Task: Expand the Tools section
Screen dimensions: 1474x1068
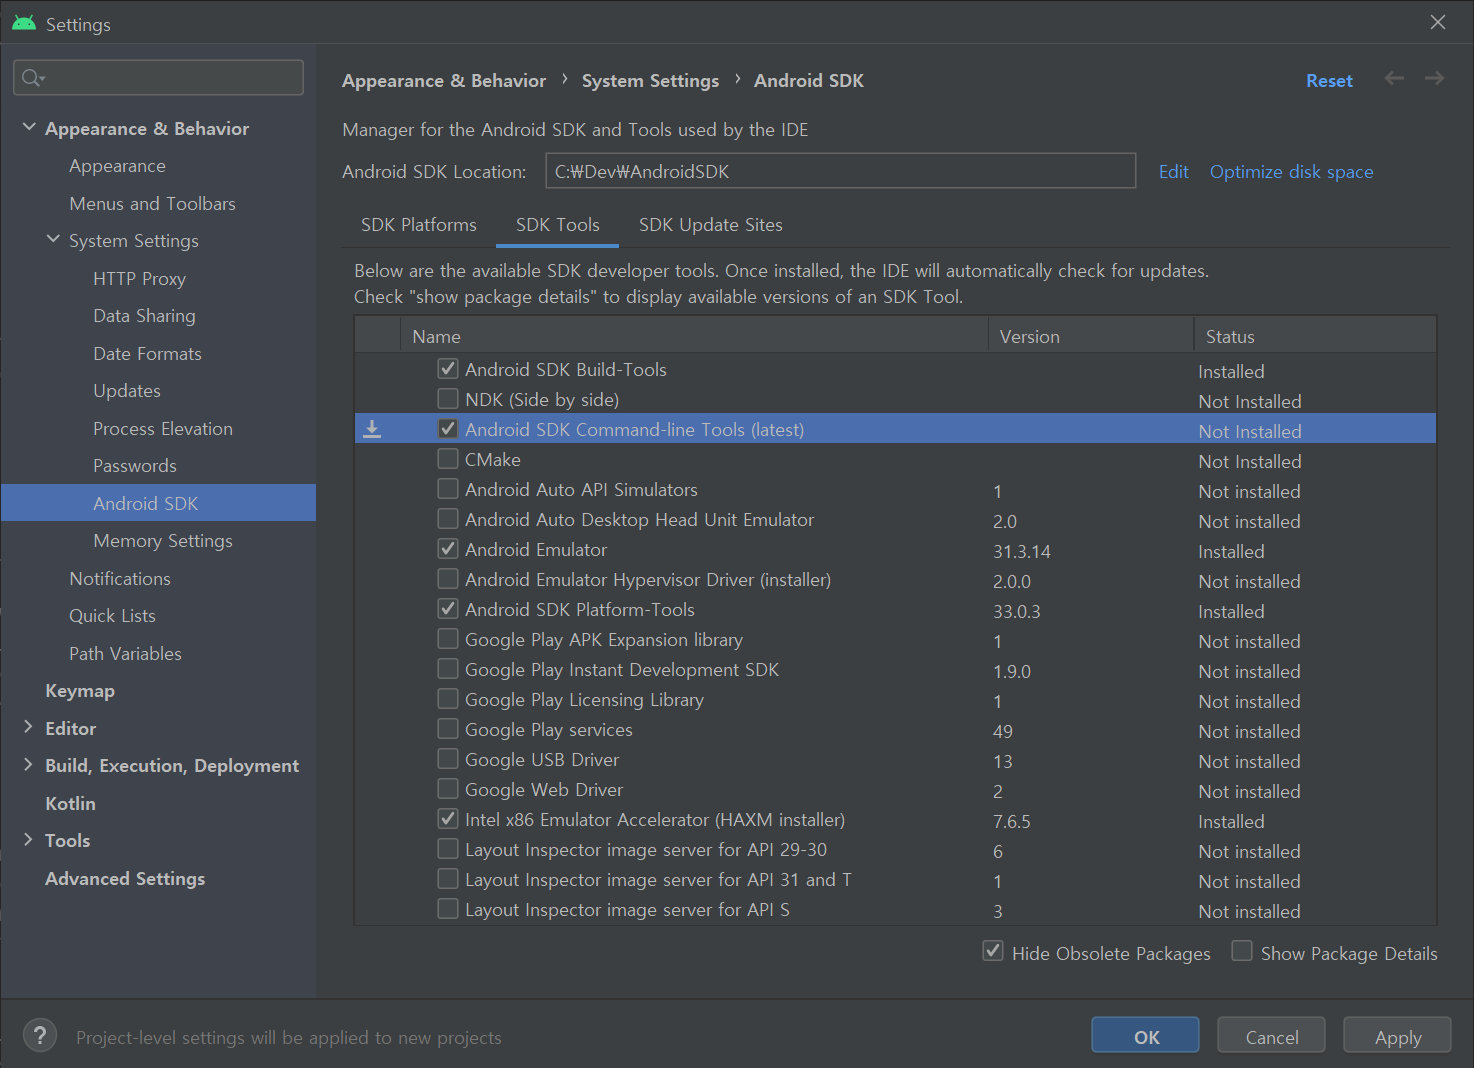Action: point(29,840)
